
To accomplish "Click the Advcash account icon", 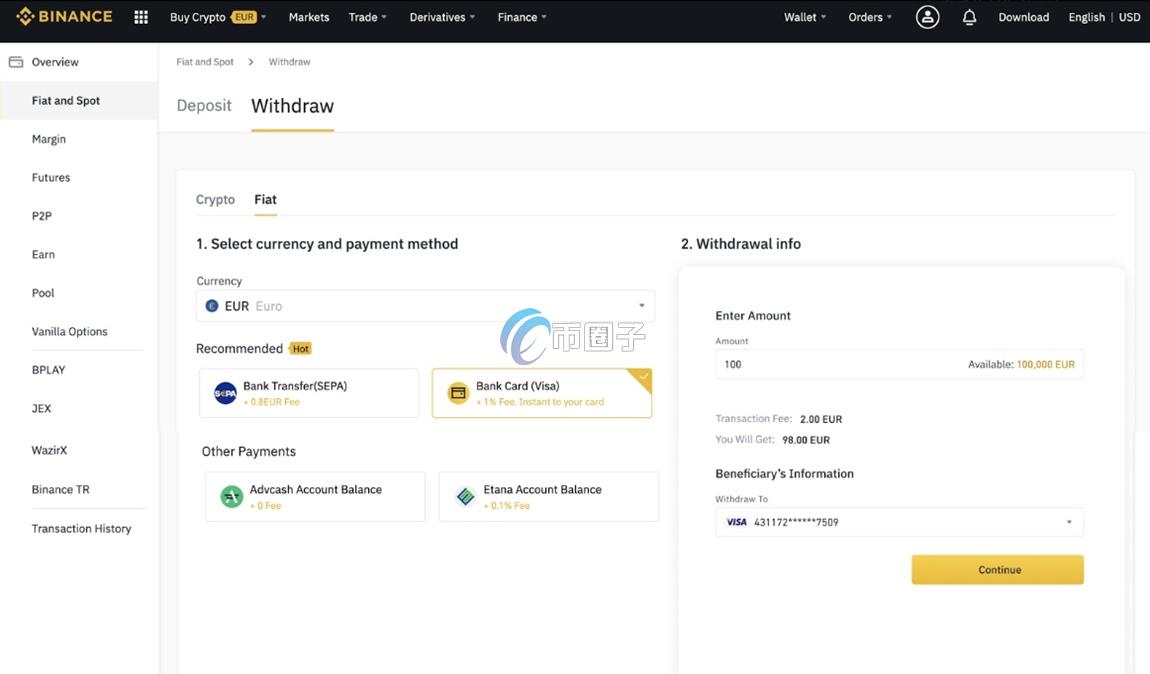I will coord(231,497).
